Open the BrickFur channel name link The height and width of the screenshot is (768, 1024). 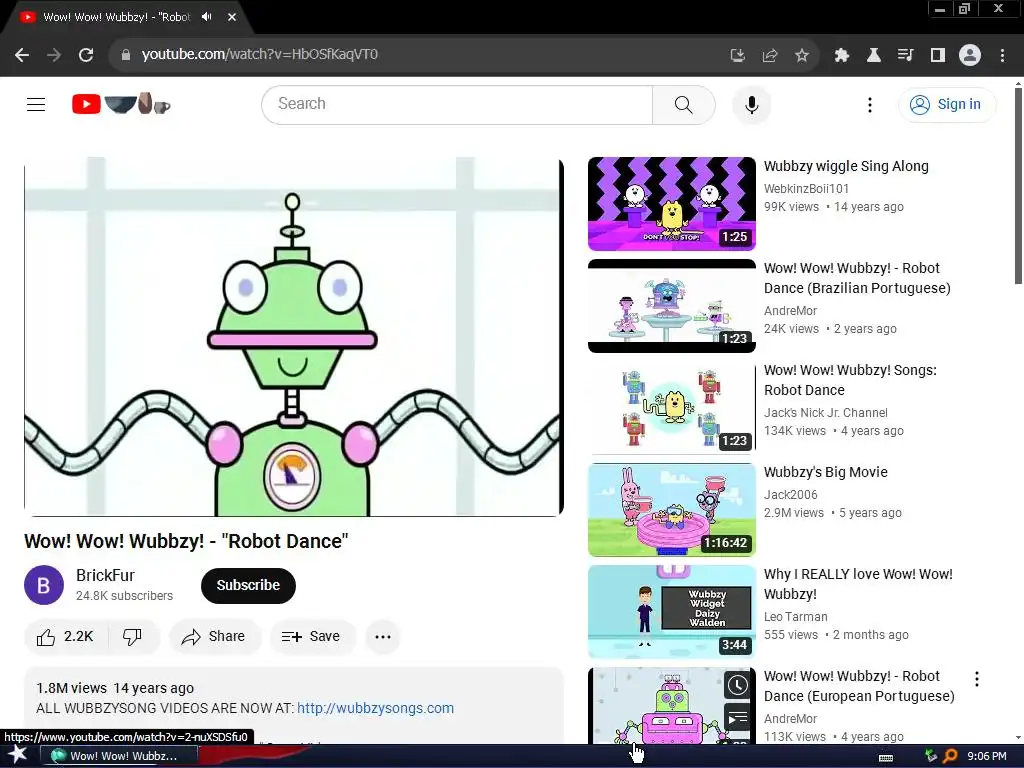coord(105,575)
